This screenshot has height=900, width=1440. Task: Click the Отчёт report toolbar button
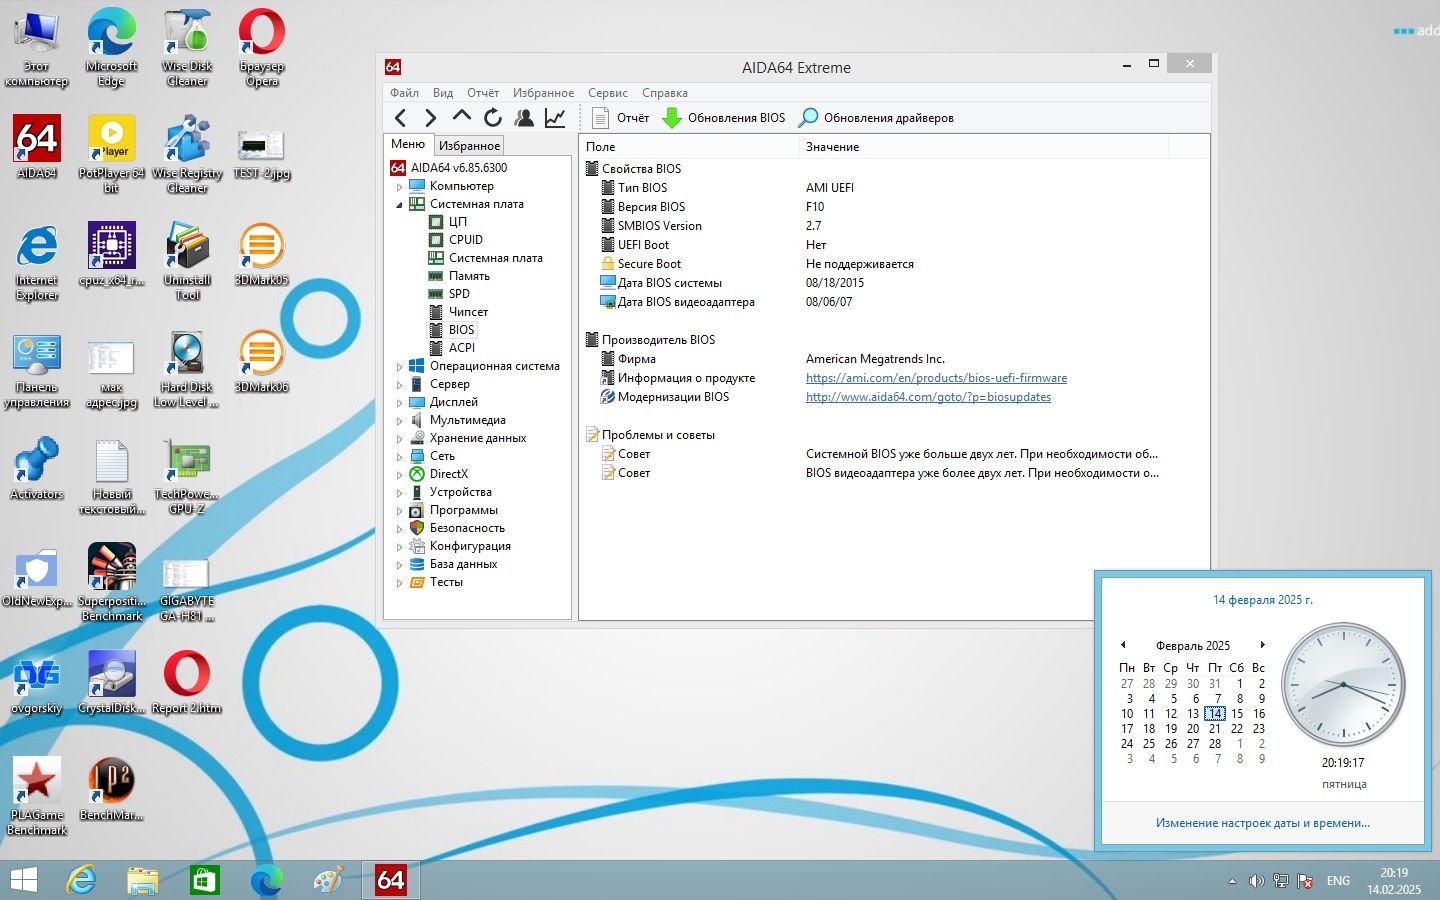click(x=620, y=118)
